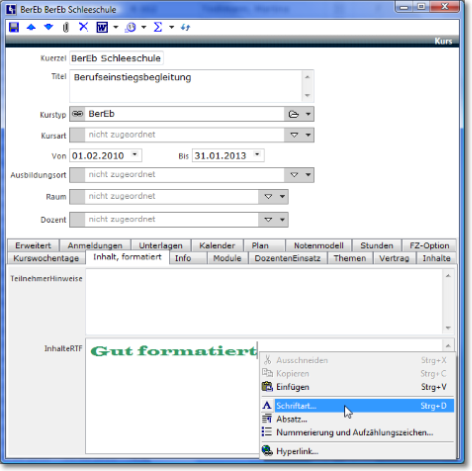This screenshot has width=472, height=471.
Task: Open the Von date picker dropdown
Action: click(135, 155)
